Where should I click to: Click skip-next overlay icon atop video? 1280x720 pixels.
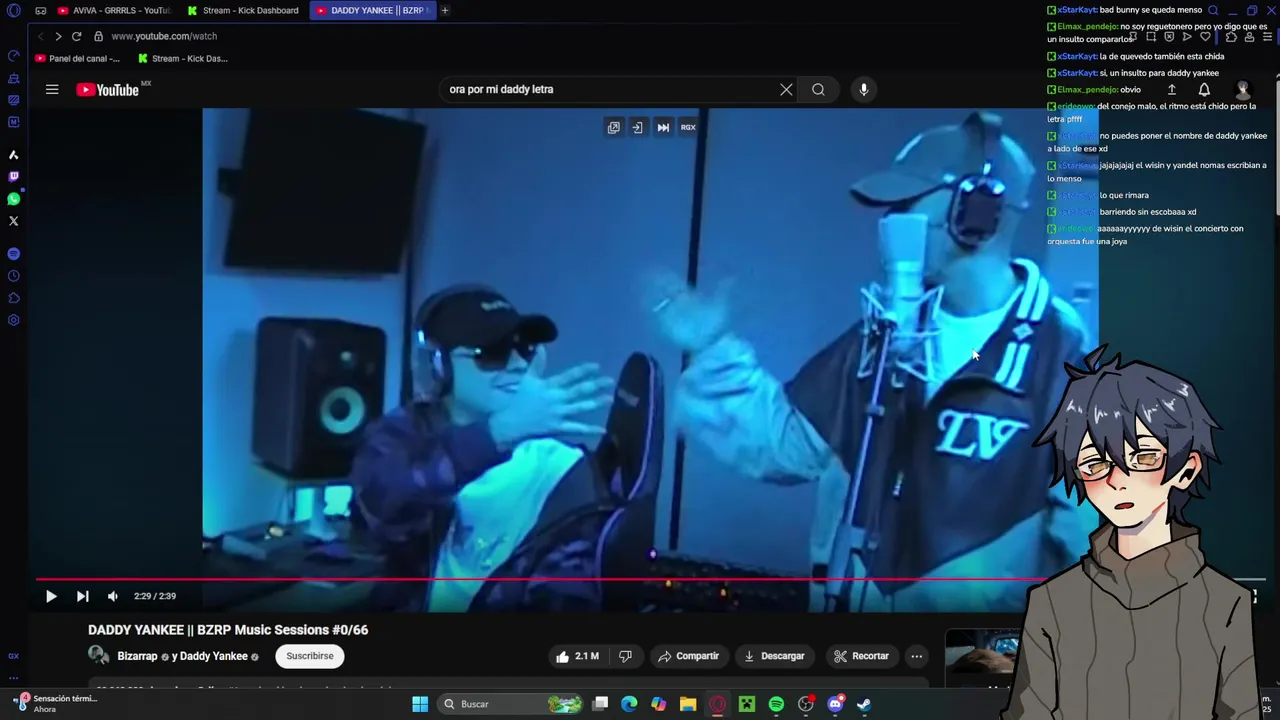pos(663,127)
